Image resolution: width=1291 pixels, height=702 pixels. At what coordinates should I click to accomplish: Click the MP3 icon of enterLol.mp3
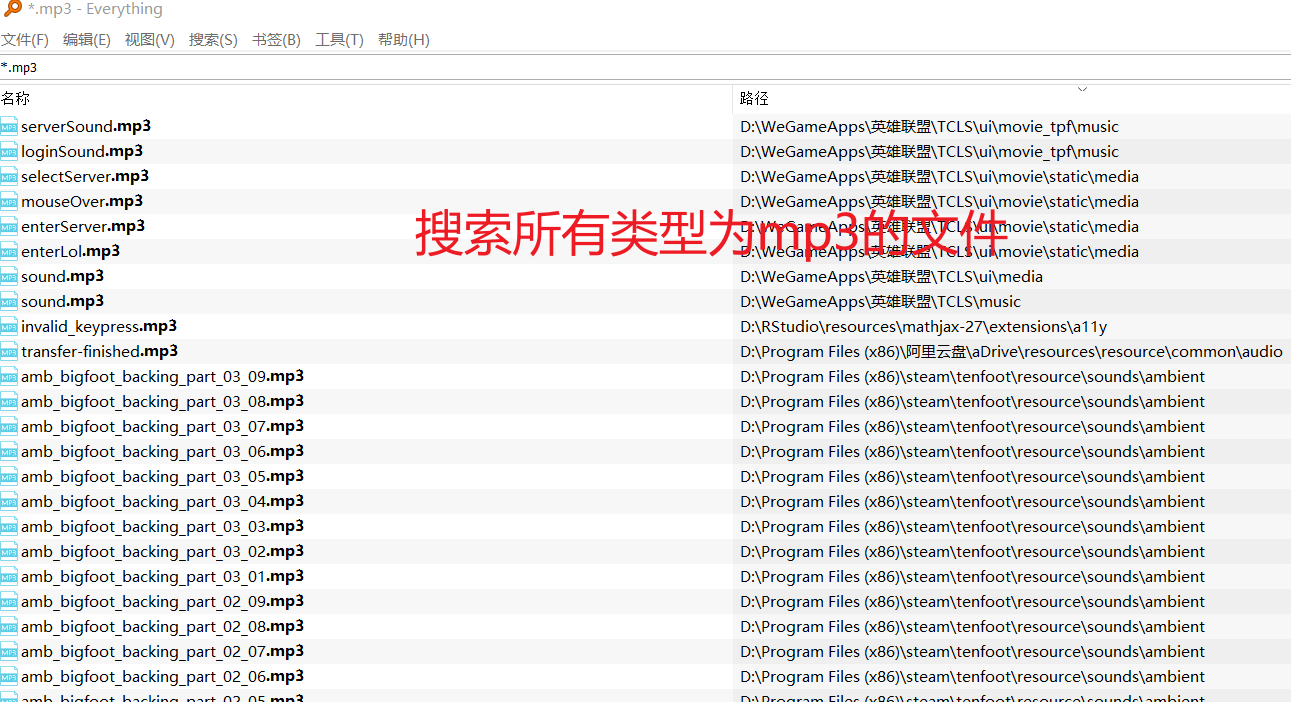click(x=9, y=251)
